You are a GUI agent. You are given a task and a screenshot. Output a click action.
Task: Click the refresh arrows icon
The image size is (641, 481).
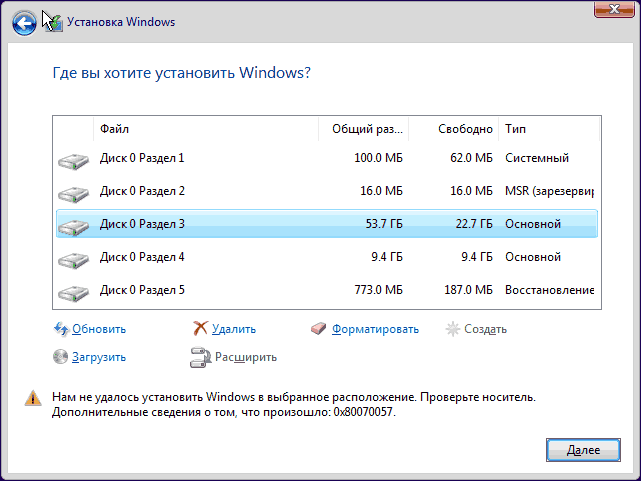coord(61,329)
